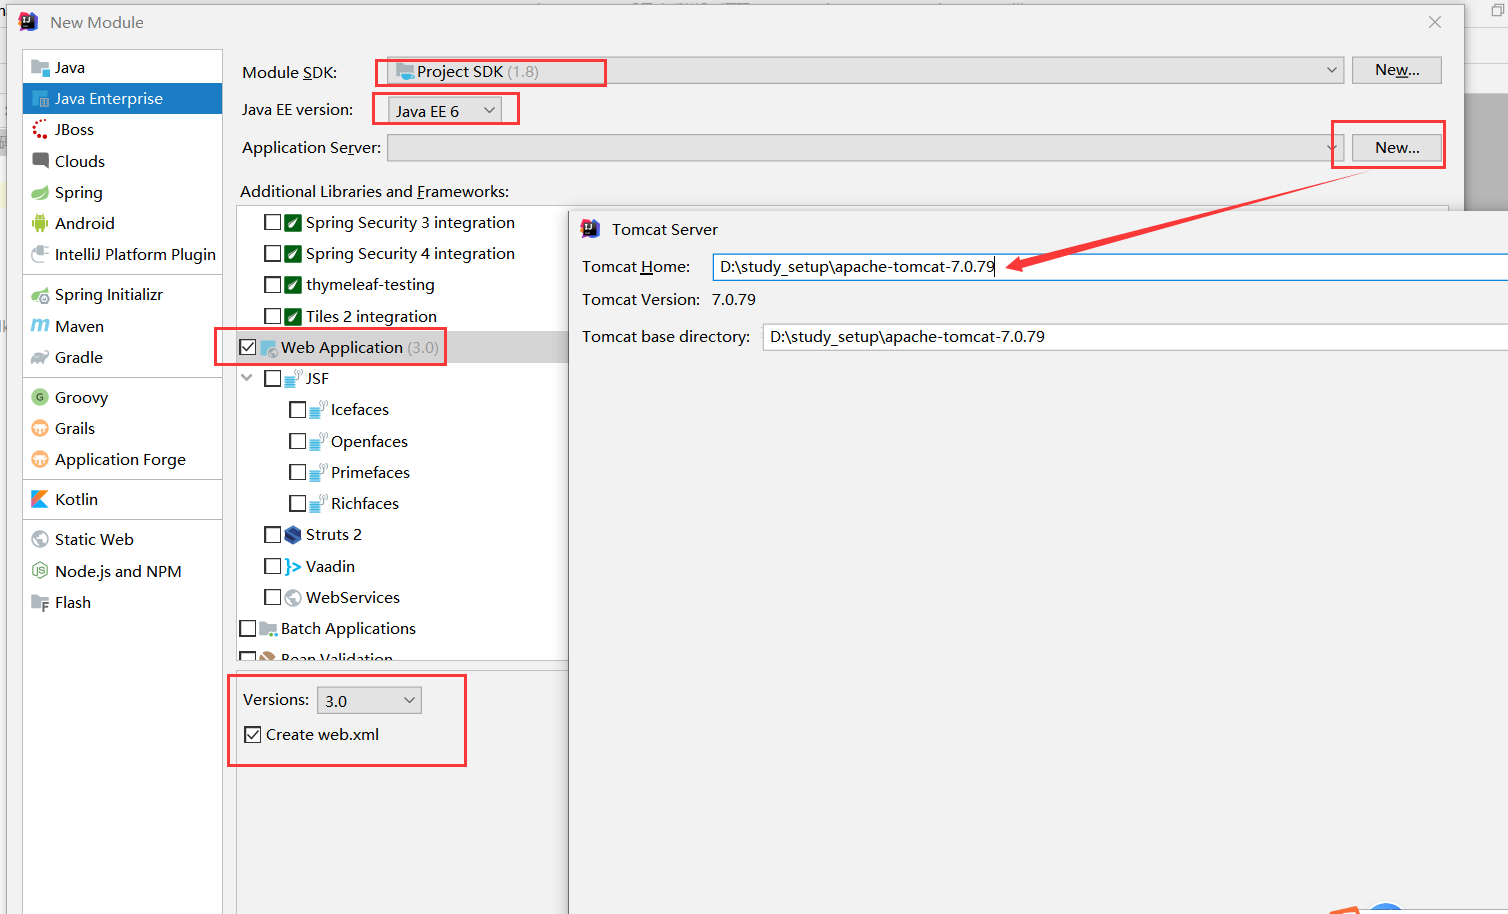Check the WebServices box
The width and height of the screenshot is (1508, 914).
[272, 597]
